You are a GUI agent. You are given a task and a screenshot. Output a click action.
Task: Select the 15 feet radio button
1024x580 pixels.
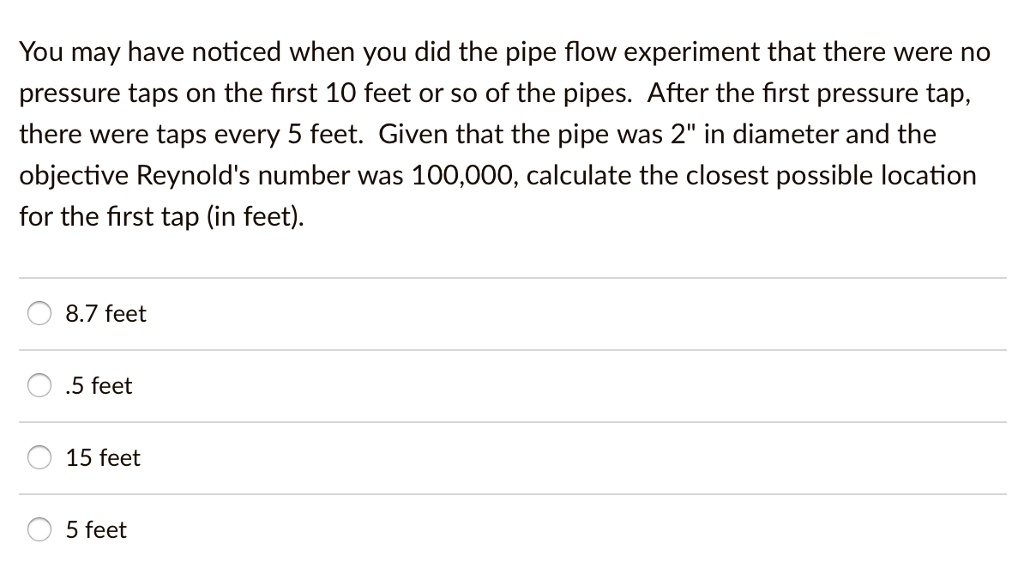click(x=39, y=457)
